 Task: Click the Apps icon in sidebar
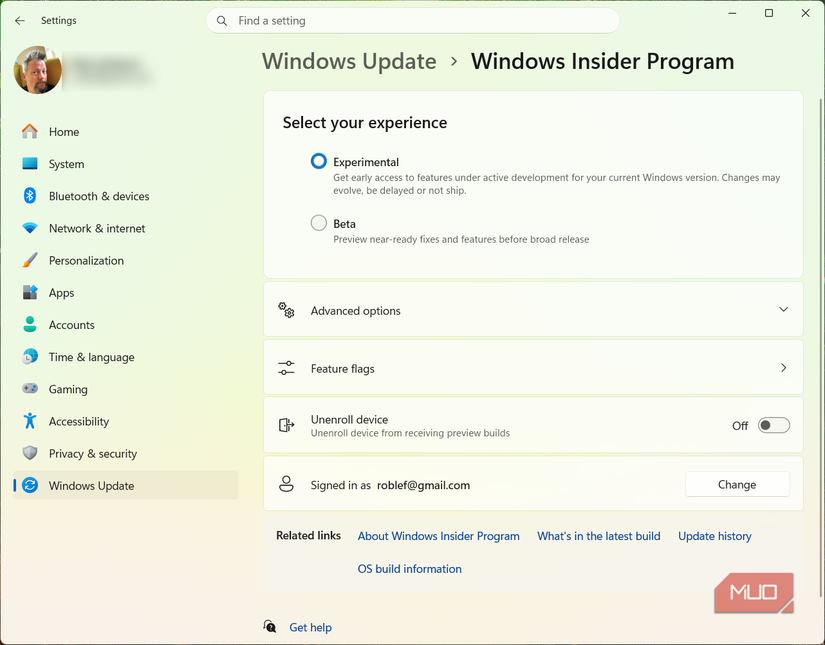tap(30, 292)
